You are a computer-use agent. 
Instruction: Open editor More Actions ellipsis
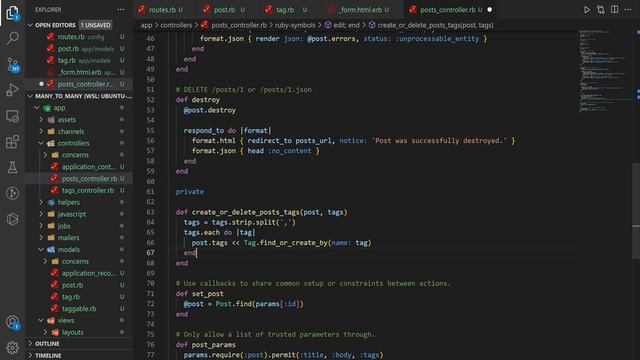[628, 9]
